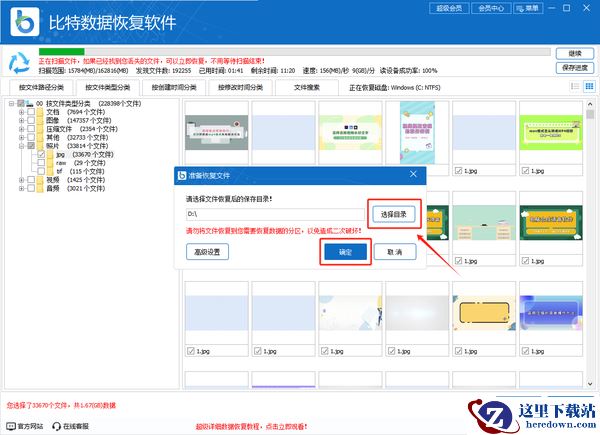Screen dimensions: 600x435
Task: Open 会员中心
Action: pyautogui.click(x=491, y=8)
